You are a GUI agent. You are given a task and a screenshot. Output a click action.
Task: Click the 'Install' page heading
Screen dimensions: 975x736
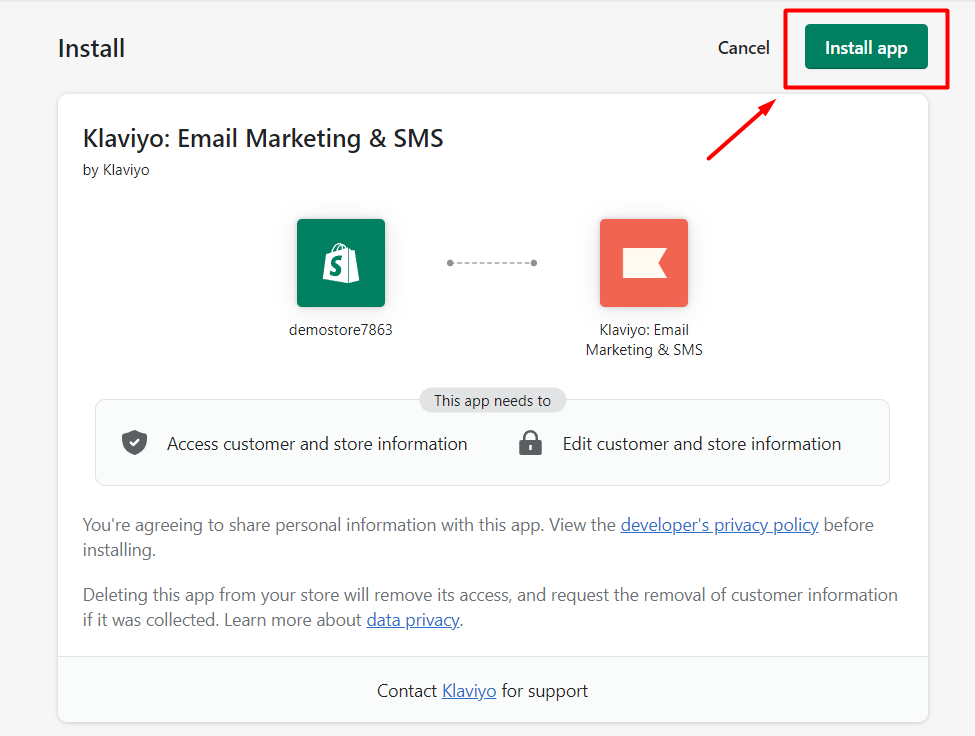[x=91, y=49]
